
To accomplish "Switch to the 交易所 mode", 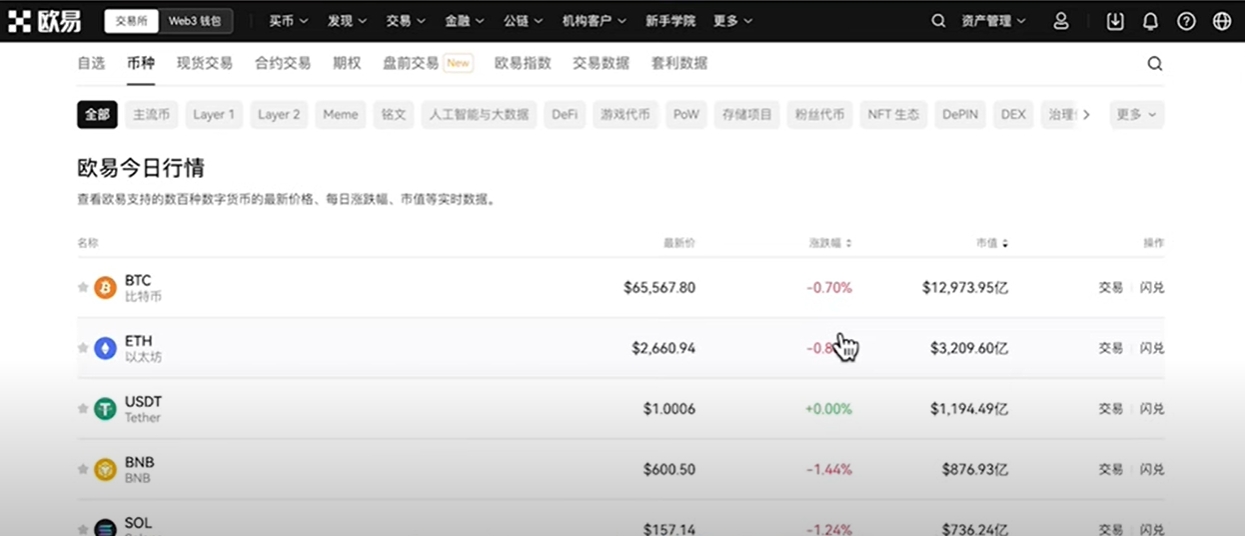I will (131, 21).
